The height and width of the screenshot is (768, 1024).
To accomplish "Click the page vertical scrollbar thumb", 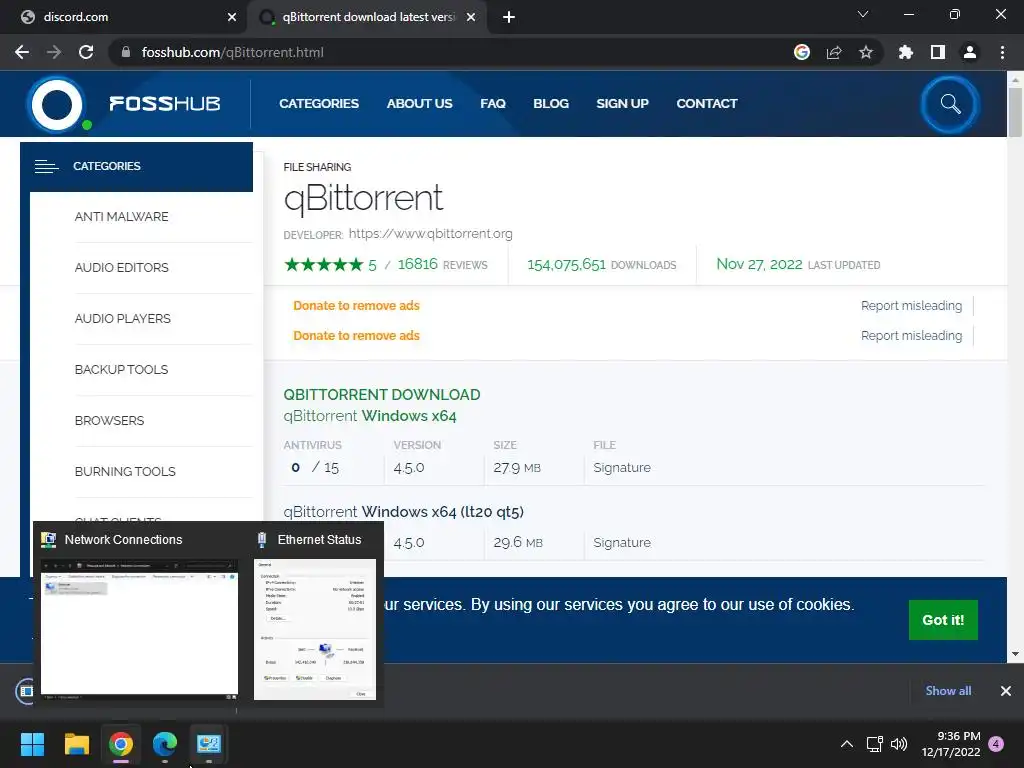I will [1015, 112].
